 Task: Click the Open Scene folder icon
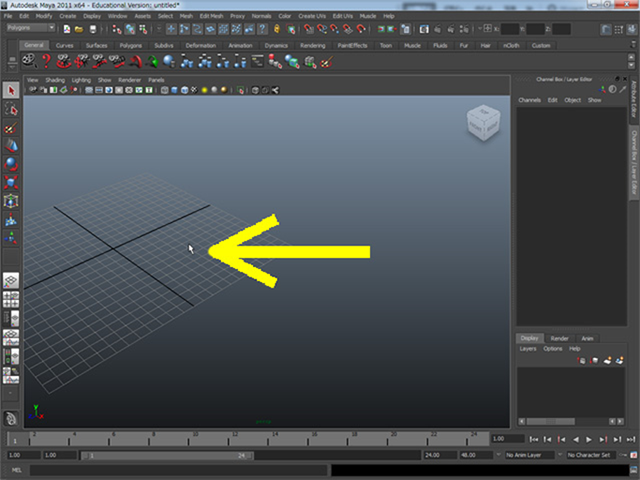[79, 29]
